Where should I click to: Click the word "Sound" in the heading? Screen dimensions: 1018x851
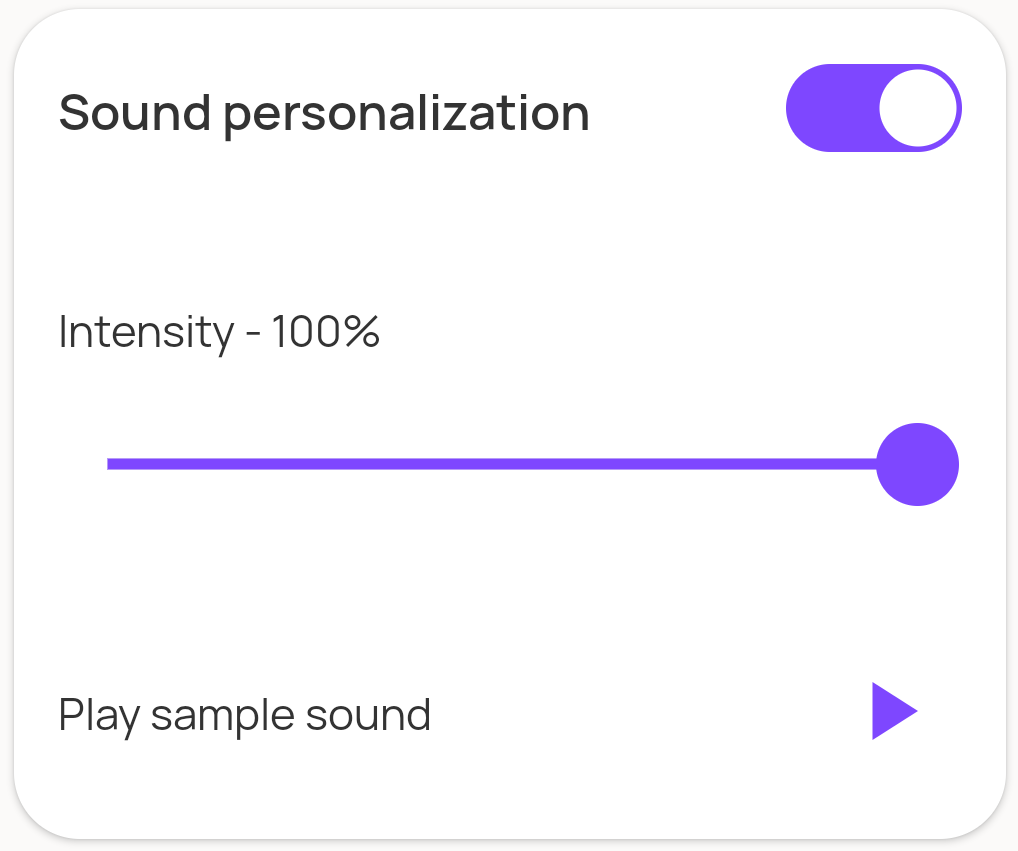[134, 113]
